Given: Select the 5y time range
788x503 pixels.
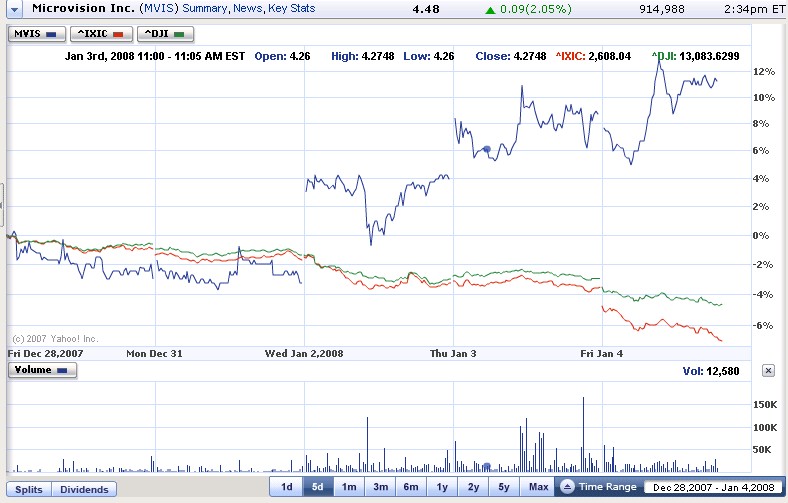Looking at the screenshot, I should coord(504,487).
